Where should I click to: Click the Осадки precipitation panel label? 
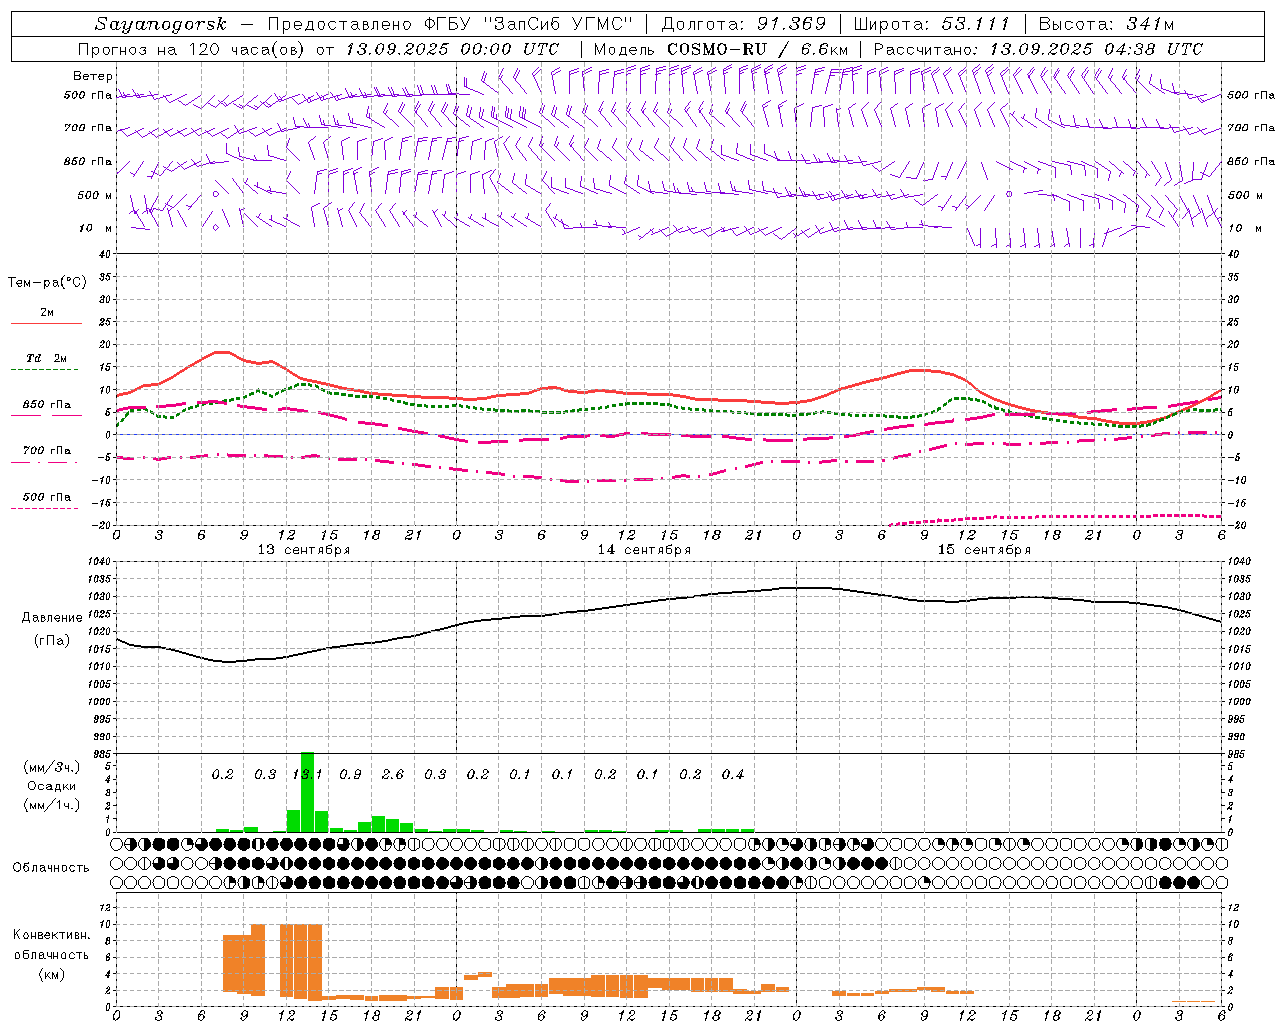[x=51, y=786]
